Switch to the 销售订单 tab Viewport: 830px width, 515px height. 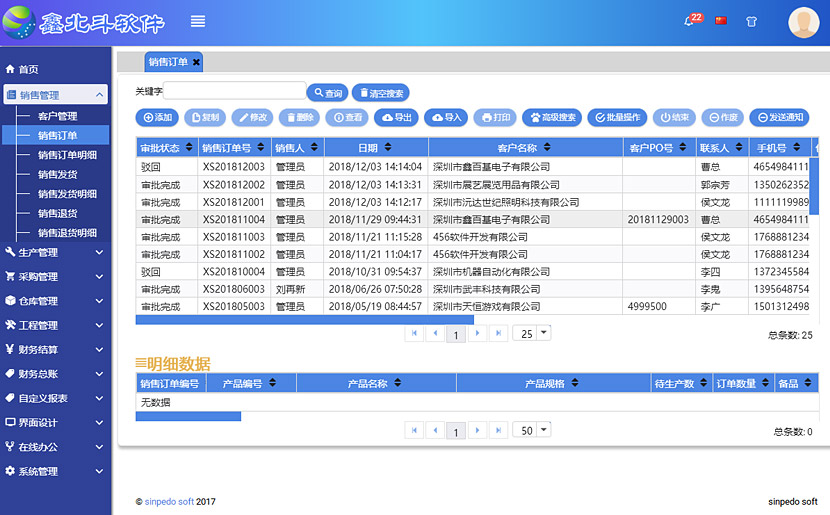pos(168,62)
